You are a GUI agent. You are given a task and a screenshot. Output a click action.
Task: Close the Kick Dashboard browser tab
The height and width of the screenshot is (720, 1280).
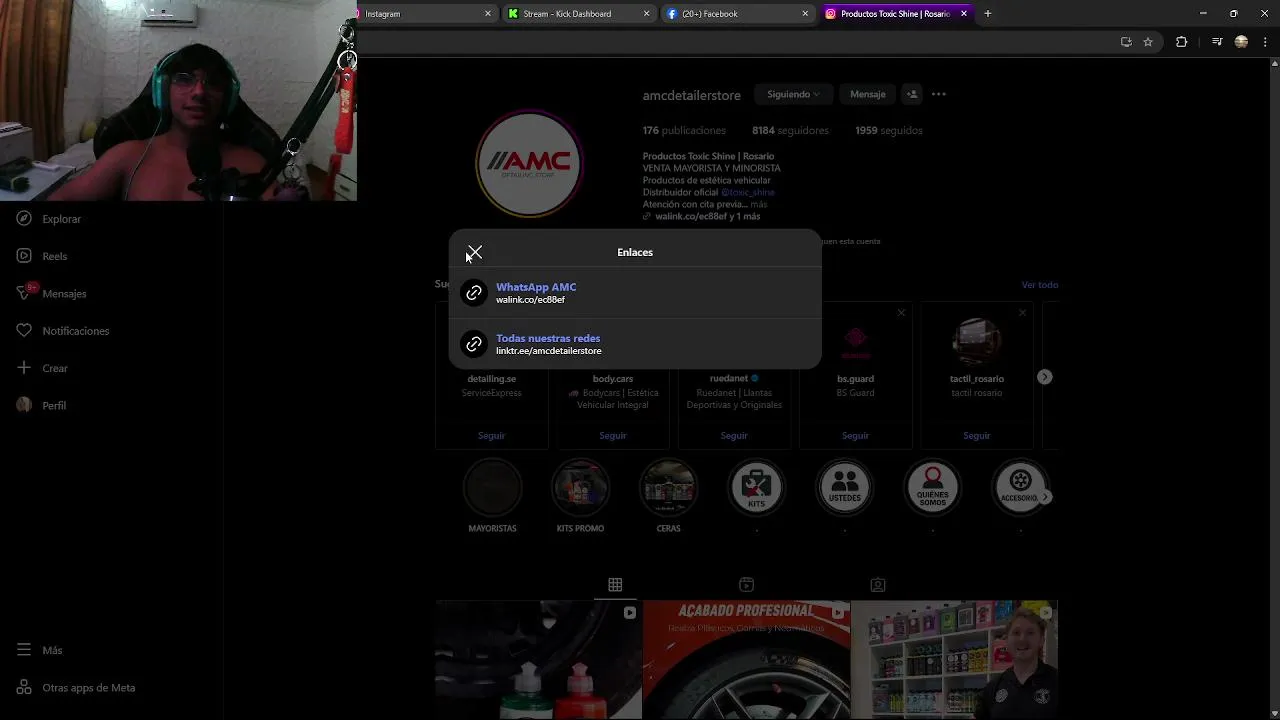coord(647,14)
